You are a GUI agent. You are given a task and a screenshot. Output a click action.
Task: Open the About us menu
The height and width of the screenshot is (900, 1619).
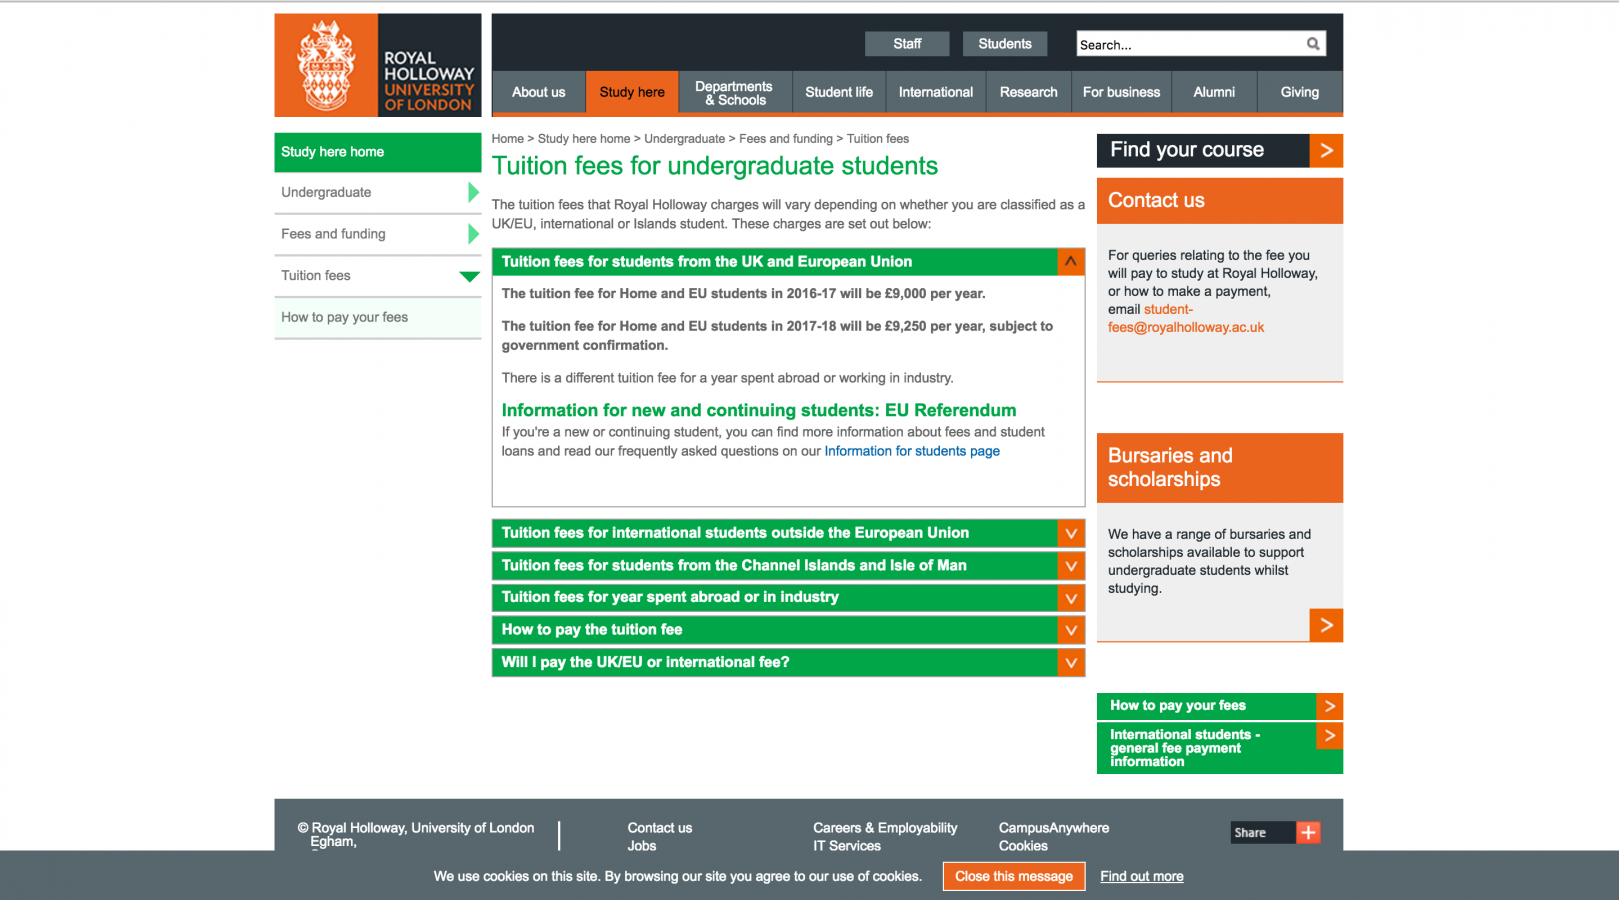pyautogui.click(x=538, y=92)
